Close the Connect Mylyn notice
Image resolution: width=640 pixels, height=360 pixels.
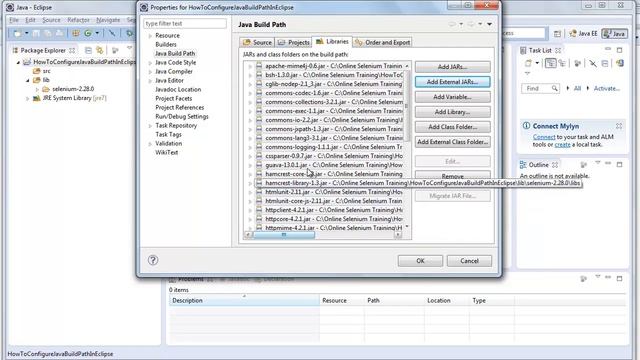tap(619, 126)
